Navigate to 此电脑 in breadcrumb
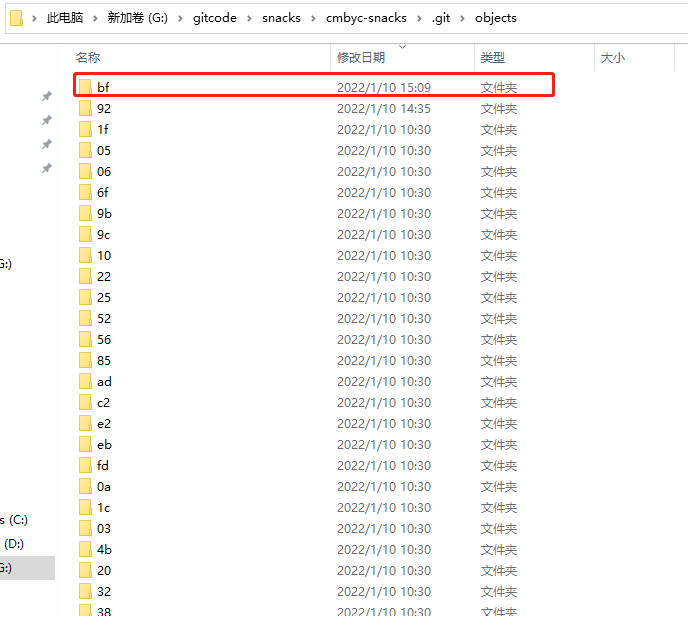688x624 pixels. [65, 18]
